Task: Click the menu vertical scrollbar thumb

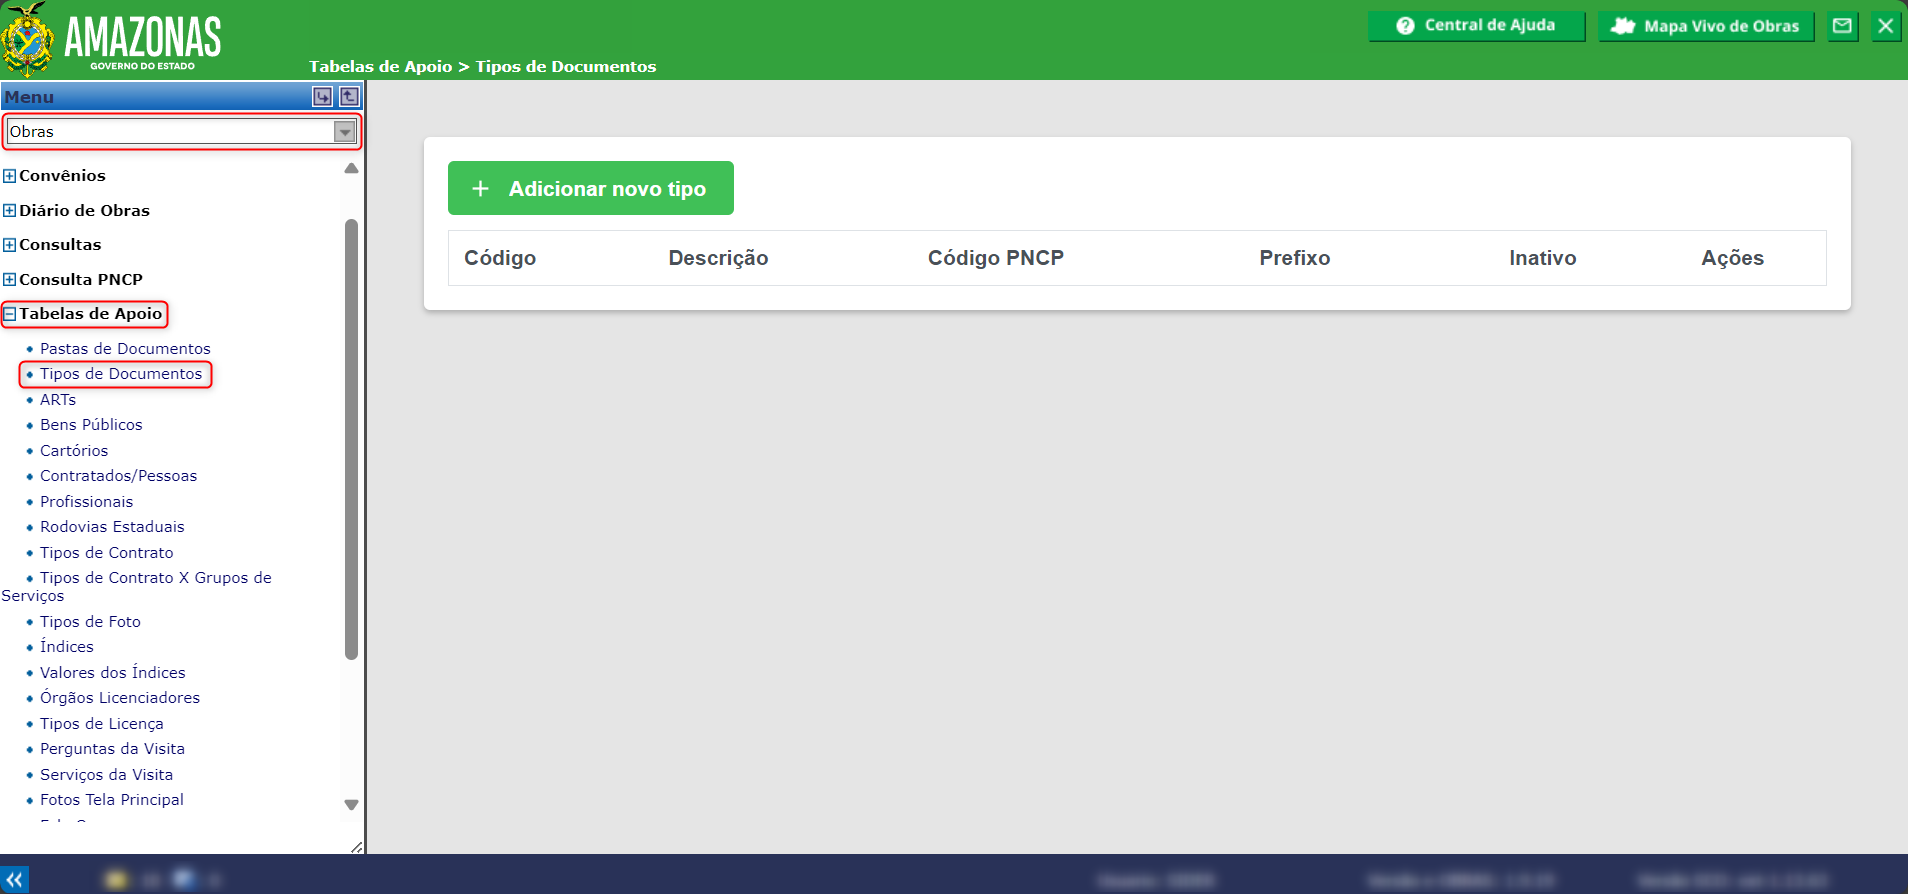Action: (351, 439)
